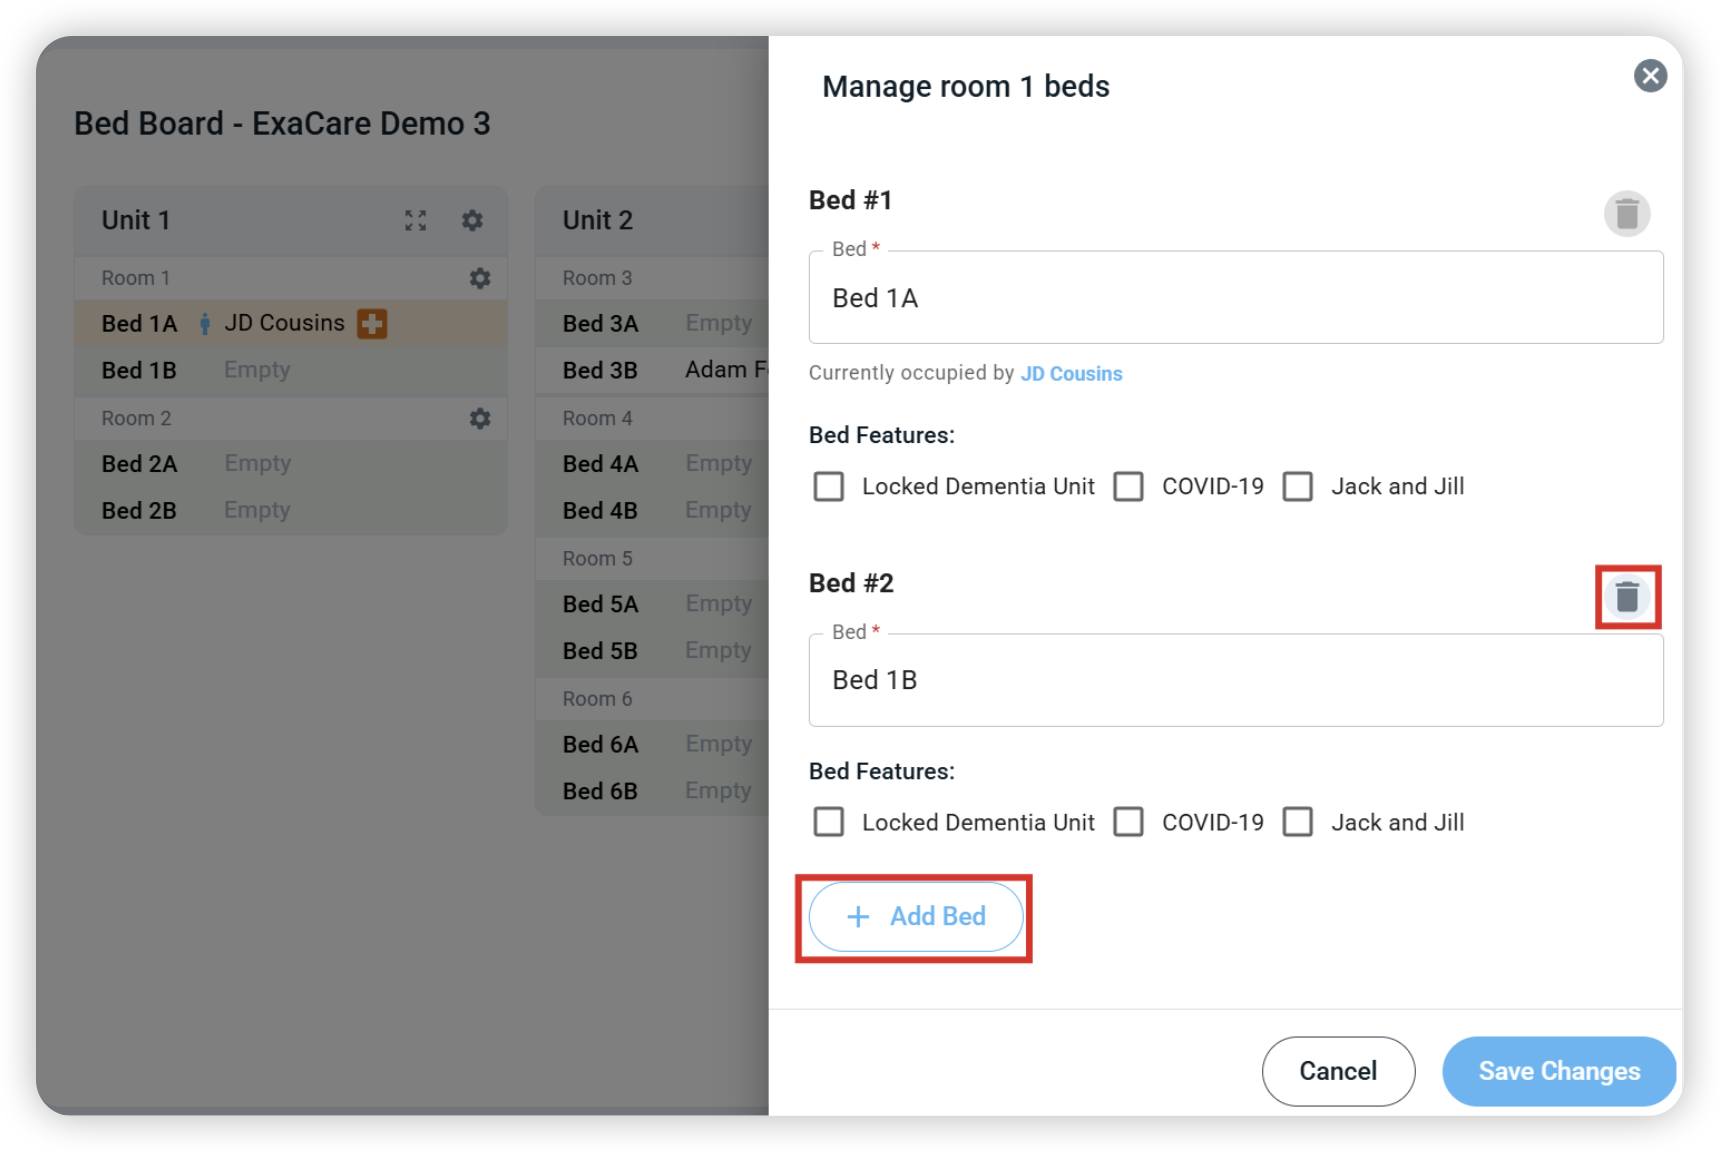The image size is (1720, 1152).
Task: Open Room 2 settings gear
Action: 480,418
